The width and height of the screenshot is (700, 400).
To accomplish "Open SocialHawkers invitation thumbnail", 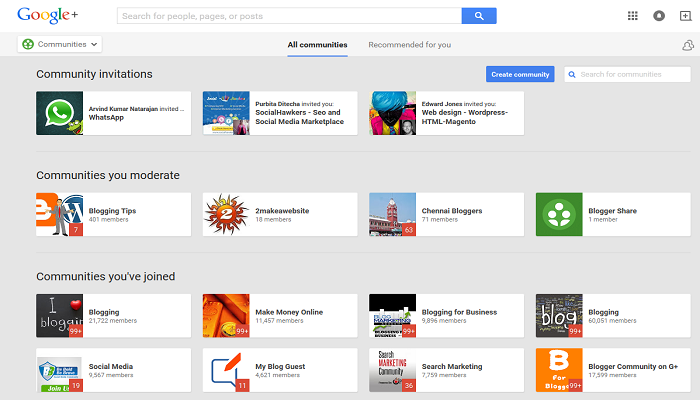I will tap(226, 113).
